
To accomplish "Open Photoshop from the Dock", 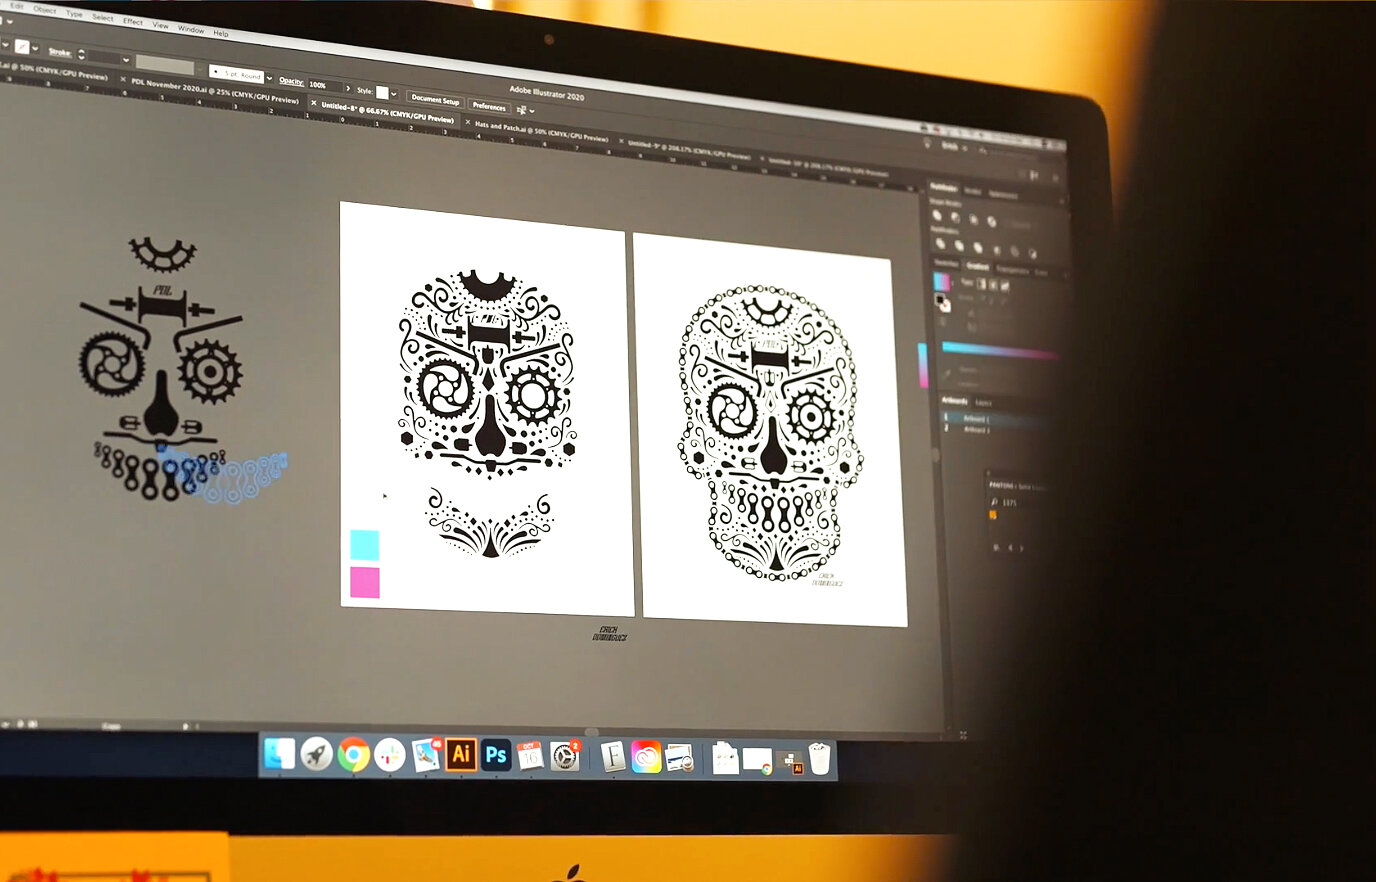I will point(495,755).
